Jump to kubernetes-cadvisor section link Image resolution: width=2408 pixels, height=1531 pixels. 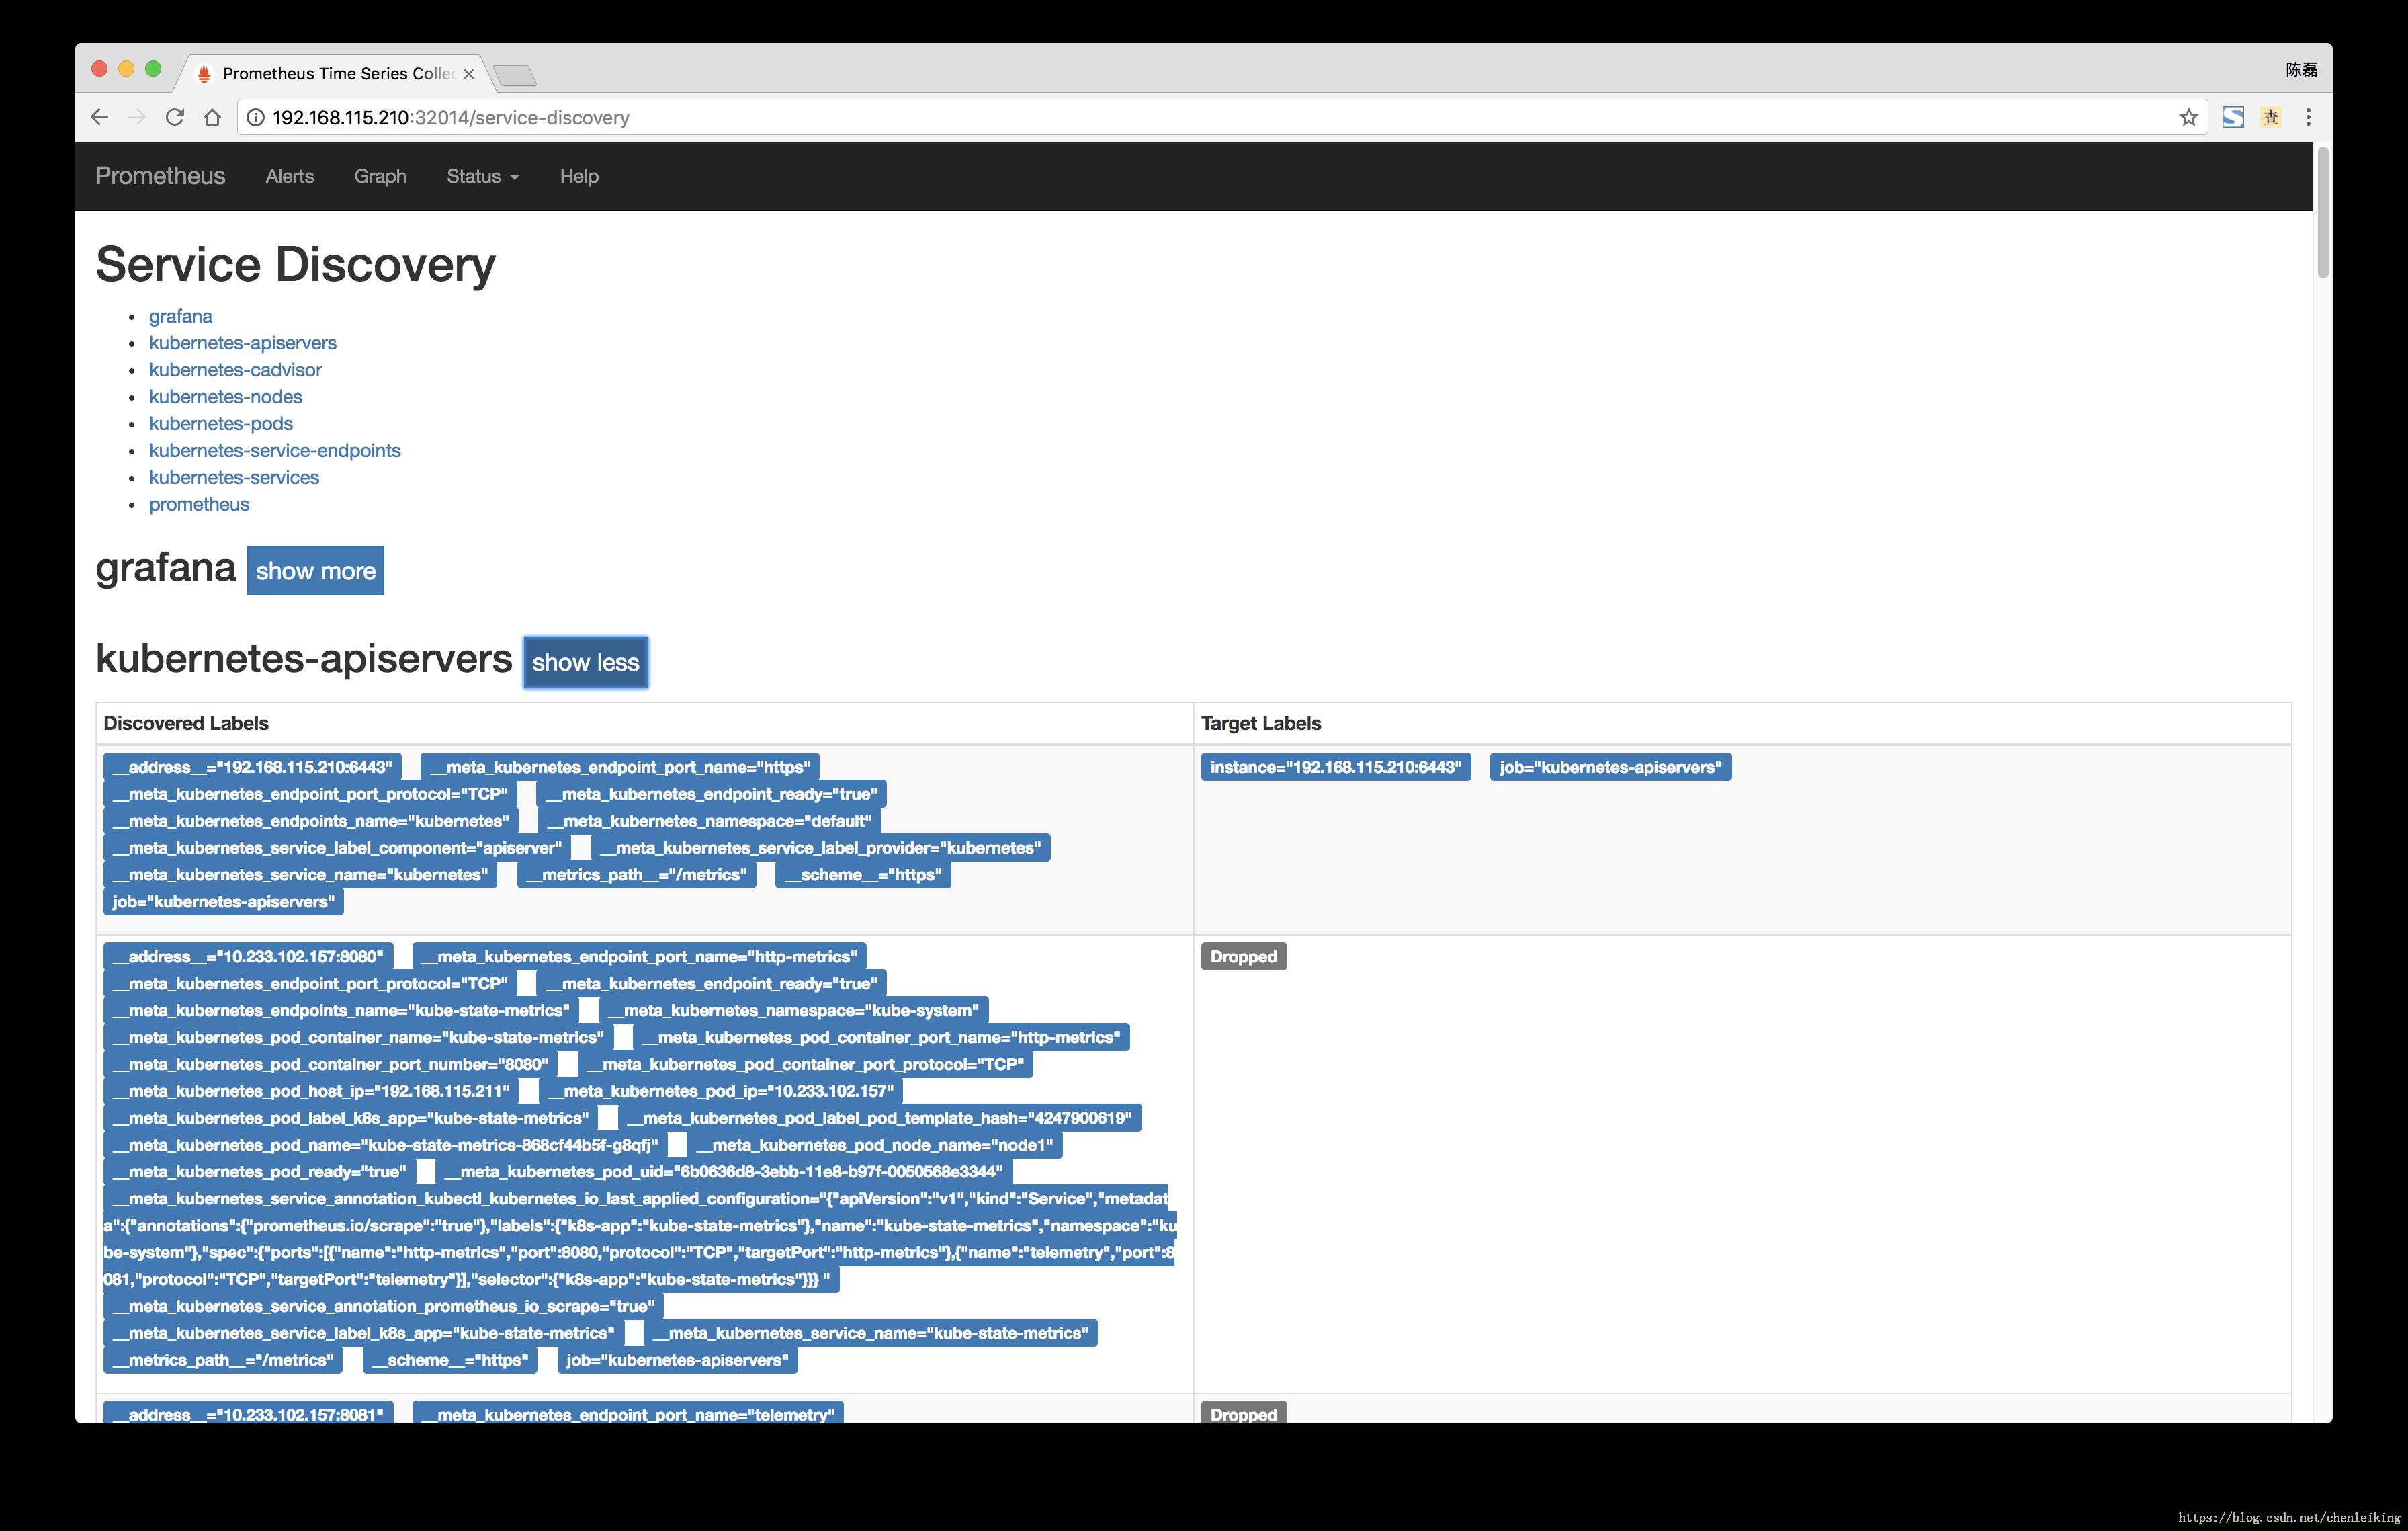(x=235, y=370)
